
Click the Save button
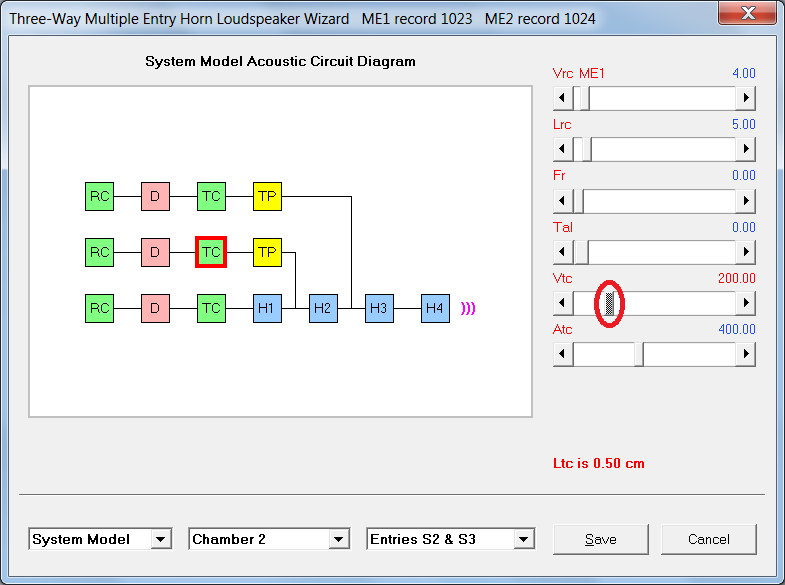pyautogui.click(x=601, y=539)
